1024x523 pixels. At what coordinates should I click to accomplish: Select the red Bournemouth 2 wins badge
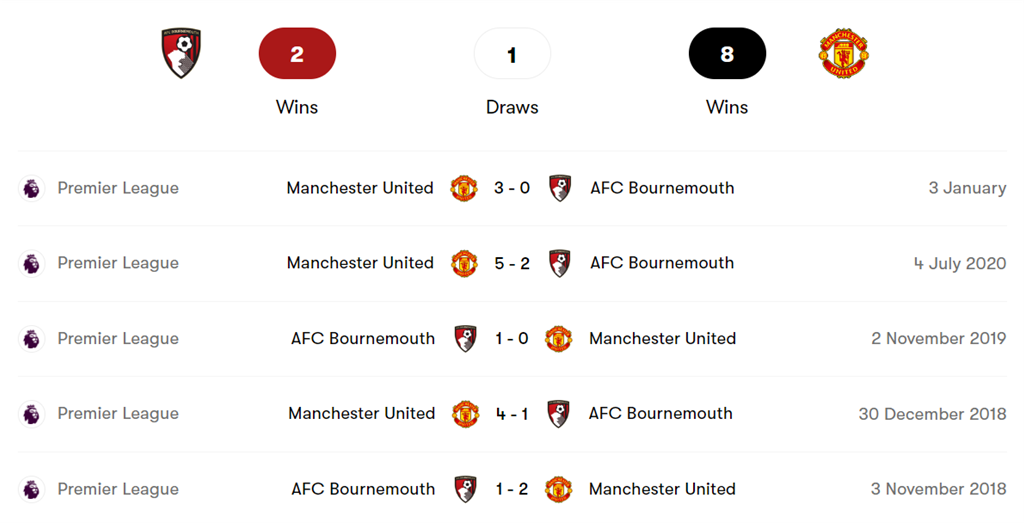[x=297, y=54]
